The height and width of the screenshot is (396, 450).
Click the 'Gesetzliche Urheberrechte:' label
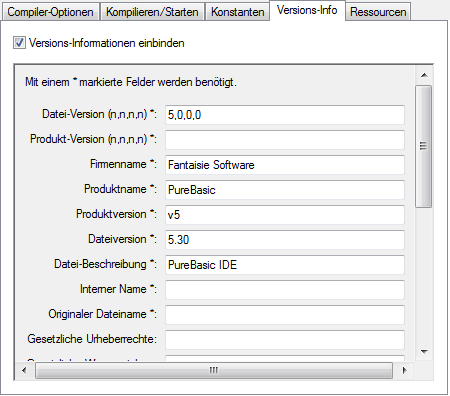92,339
